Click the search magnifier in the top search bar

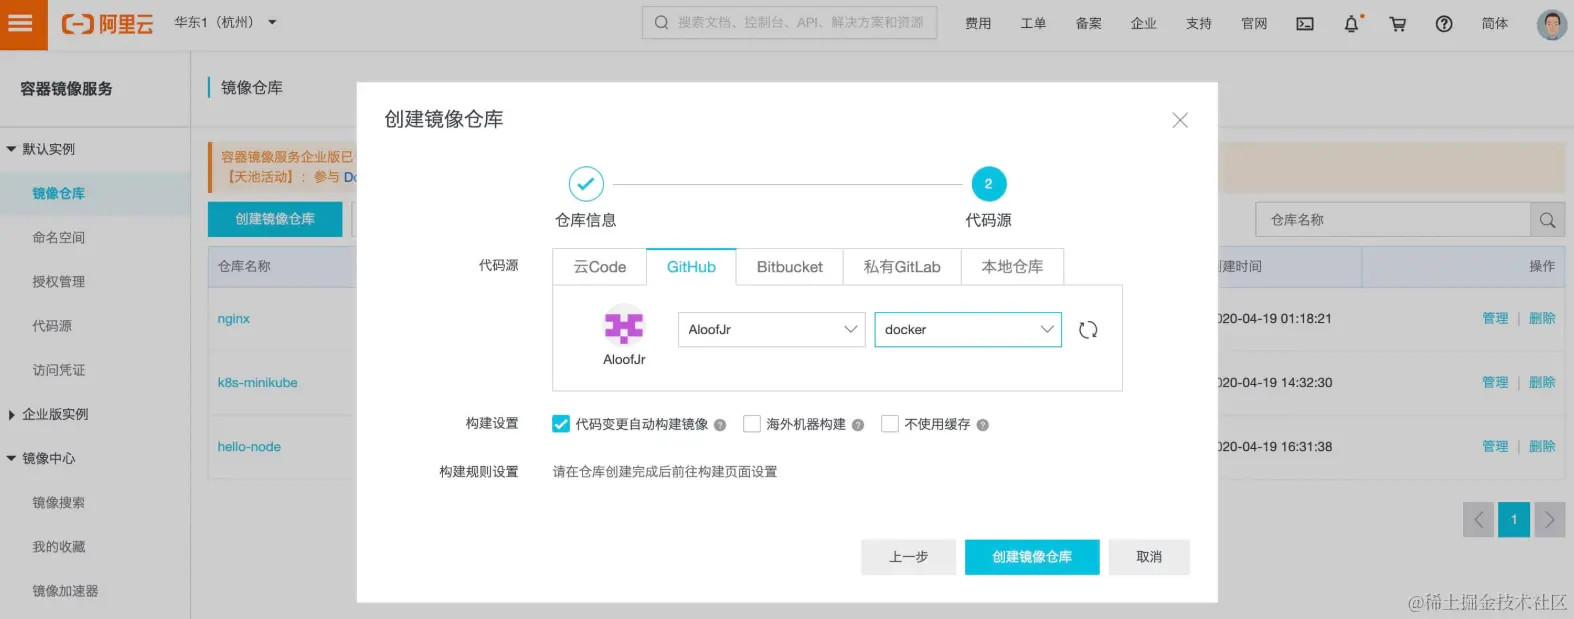661,22
